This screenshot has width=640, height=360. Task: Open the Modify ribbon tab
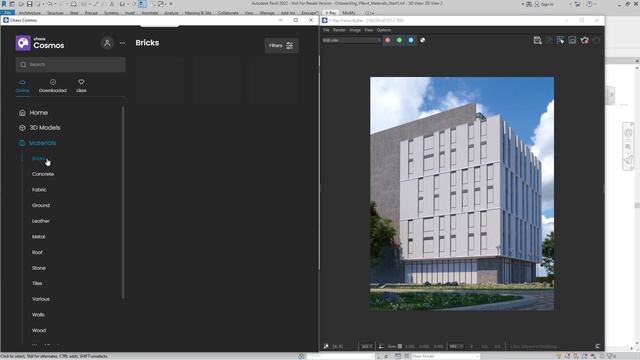pyautogui.click(x=349, y=13)
